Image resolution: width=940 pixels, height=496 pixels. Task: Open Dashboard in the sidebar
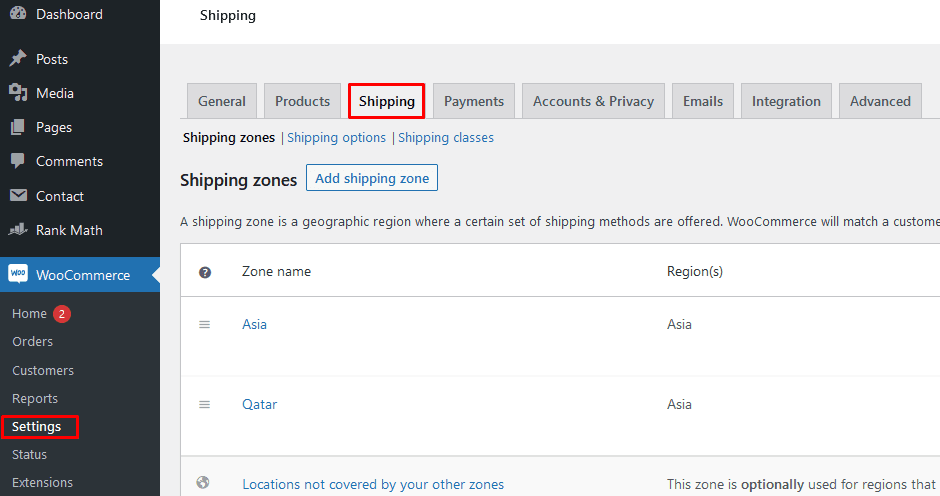point(69,14)
